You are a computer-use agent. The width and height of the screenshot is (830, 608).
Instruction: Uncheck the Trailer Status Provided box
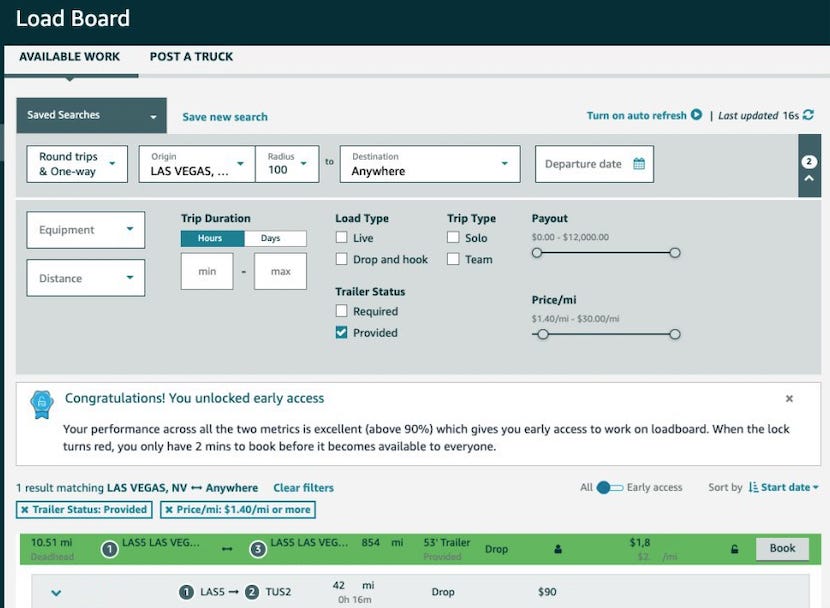pos(341,332)
